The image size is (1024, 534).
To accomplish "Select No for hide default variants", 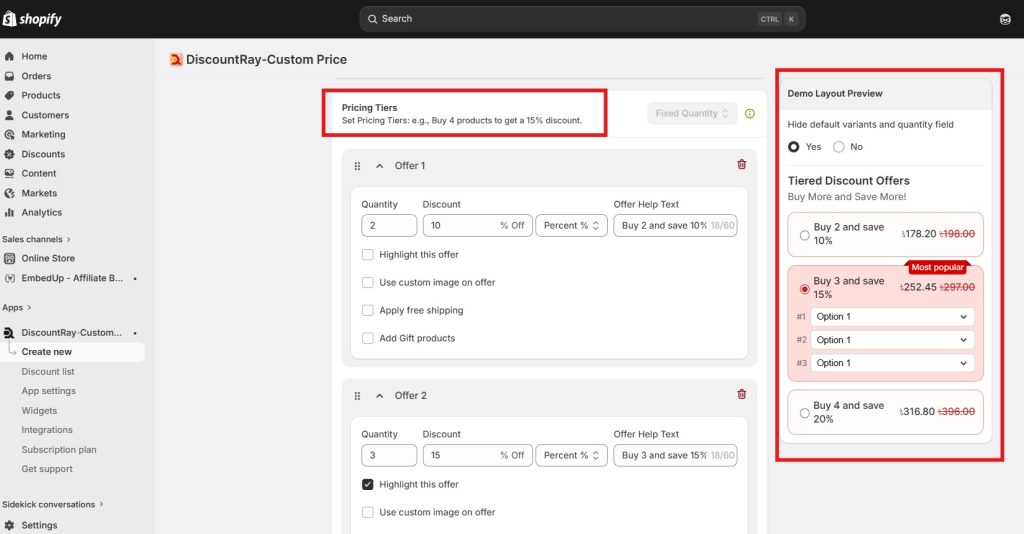I will (839, 147).
